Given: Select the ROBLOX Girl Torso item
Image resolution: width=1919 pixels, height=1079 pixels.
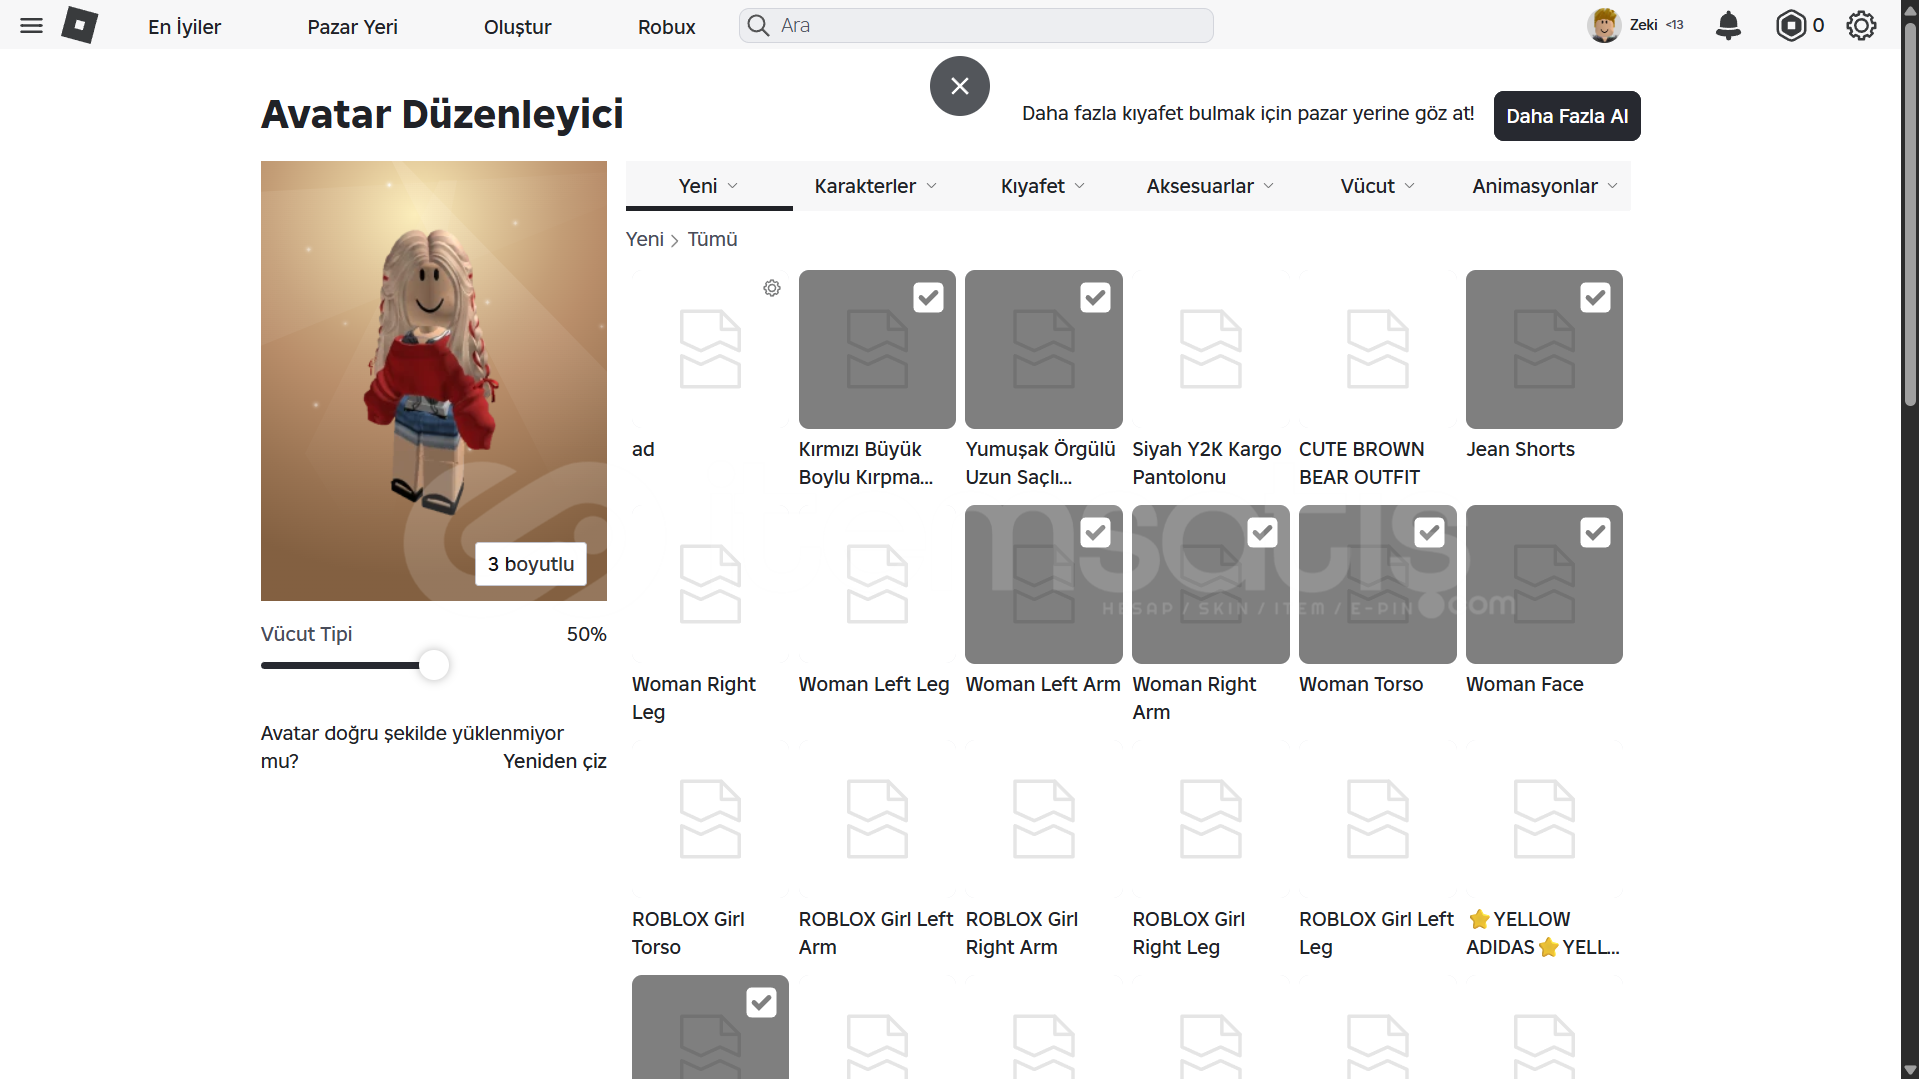Looking at the screenshot, I should click(710, 819).
